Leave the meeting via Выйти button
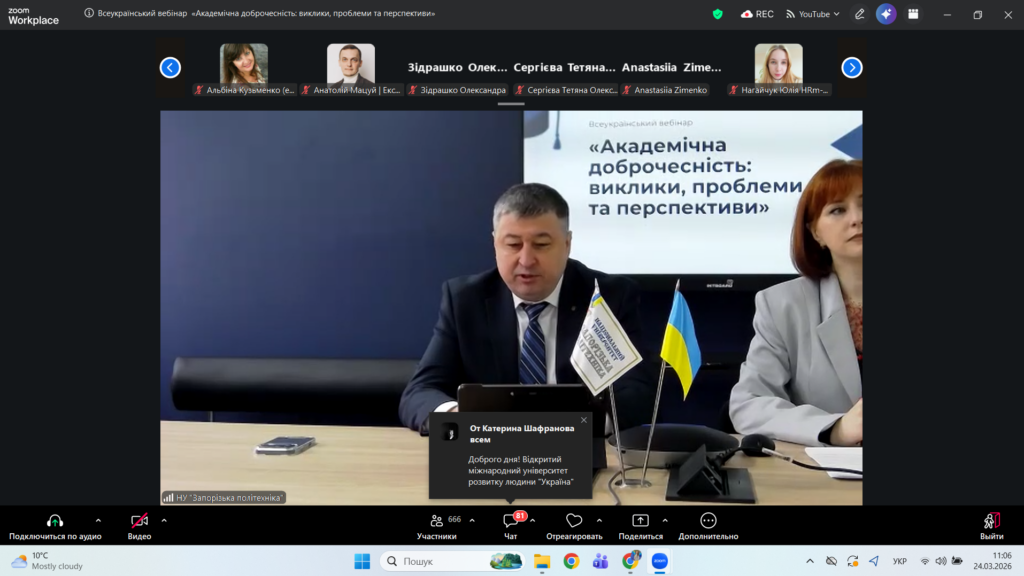Image resolution: width=1024 pixels, height=576 pixels. click(x=991, y=526)
